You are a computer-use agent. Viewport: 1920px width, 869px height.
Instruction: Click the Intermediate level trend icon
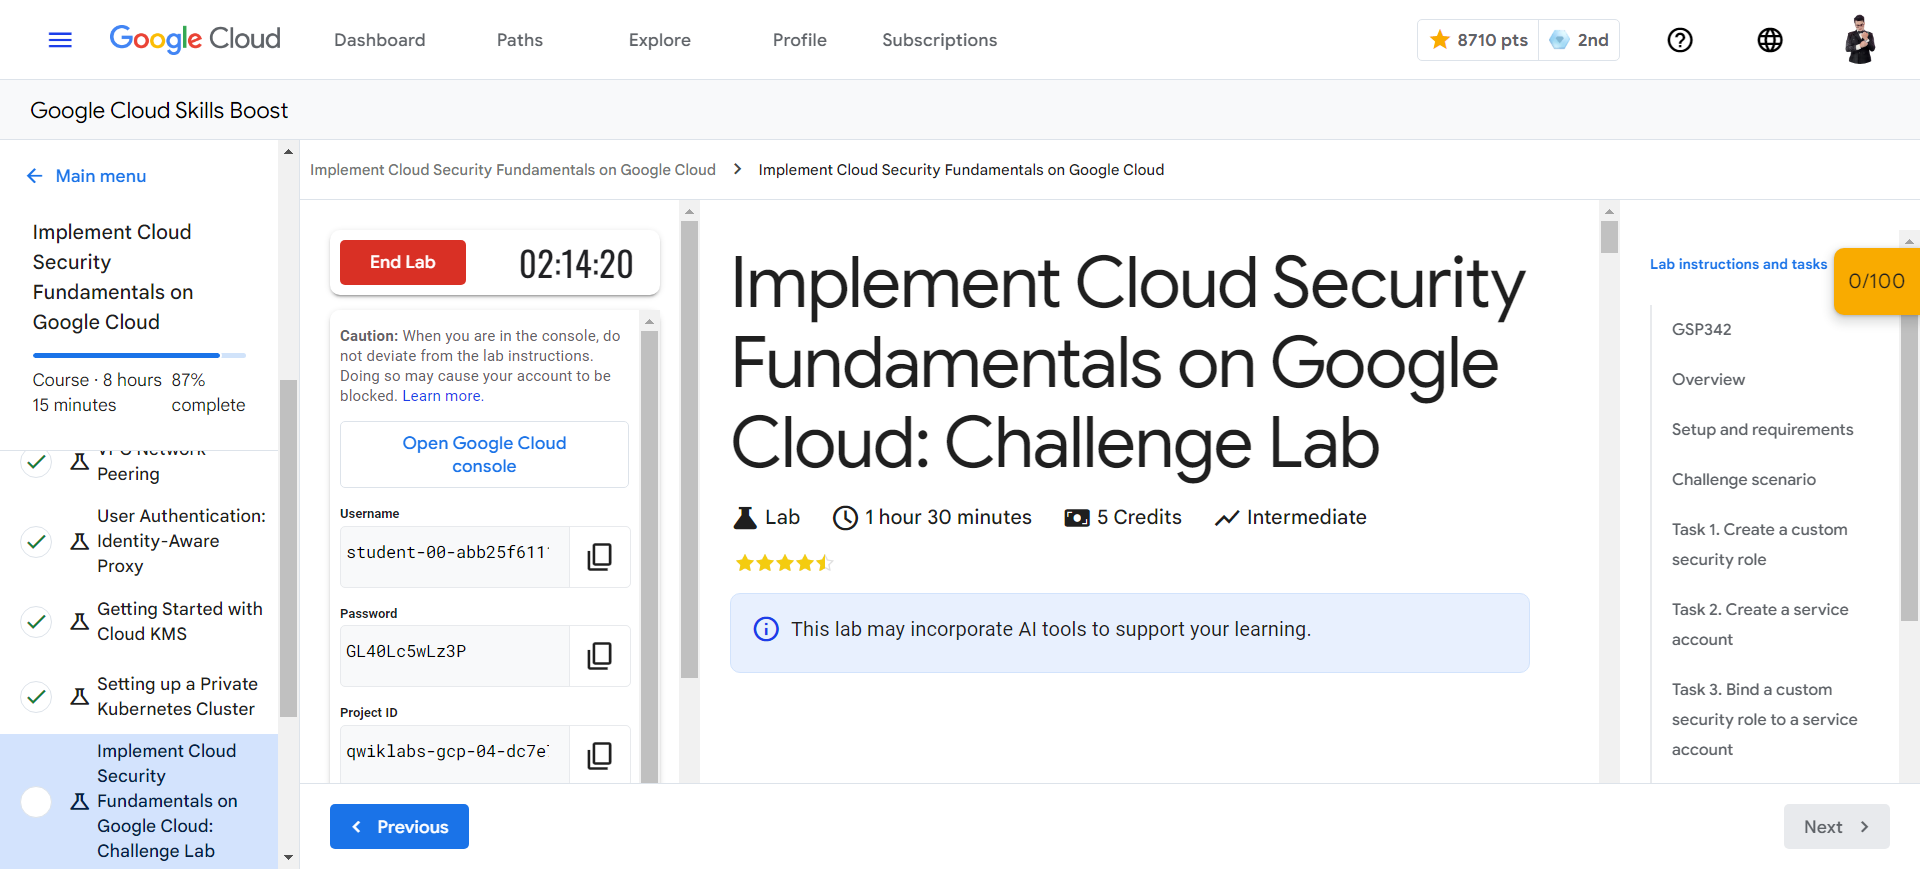pos(1227,518)
